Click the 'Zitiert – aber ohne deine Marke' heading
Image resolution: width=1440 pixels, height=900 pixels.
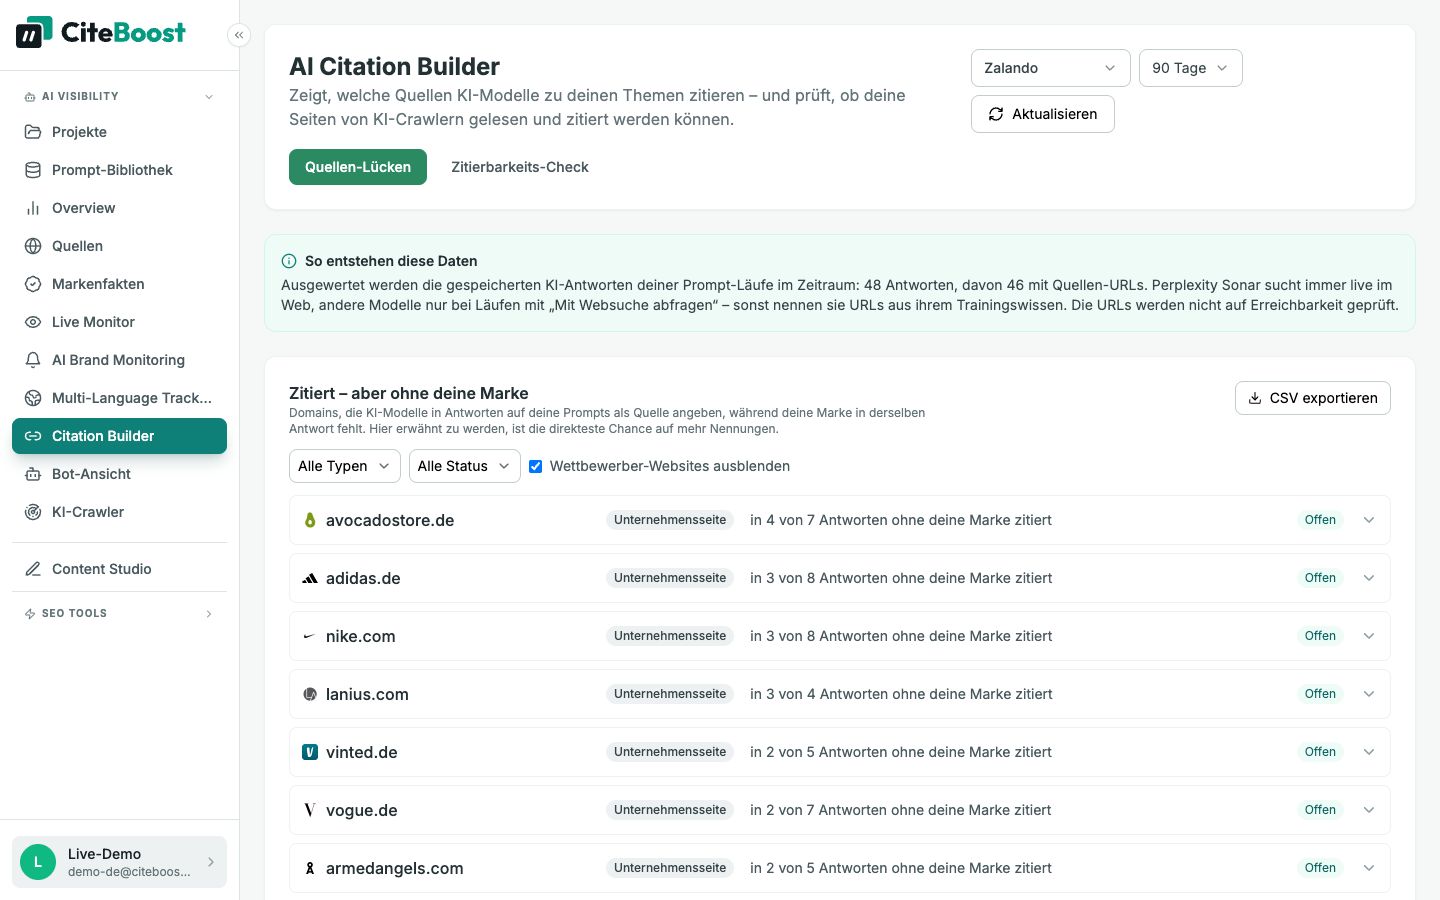coord(409,393)
